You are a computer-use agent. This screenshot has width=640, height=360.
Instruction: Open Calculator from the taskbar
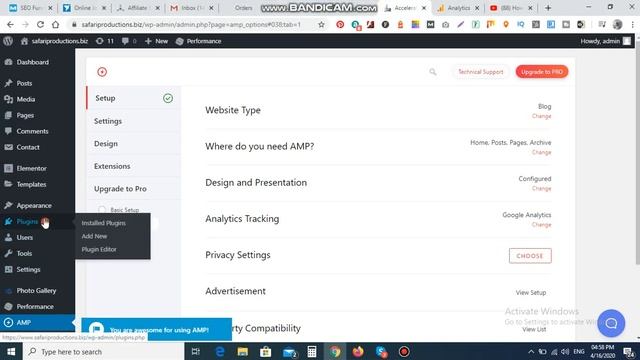[312, 351]
